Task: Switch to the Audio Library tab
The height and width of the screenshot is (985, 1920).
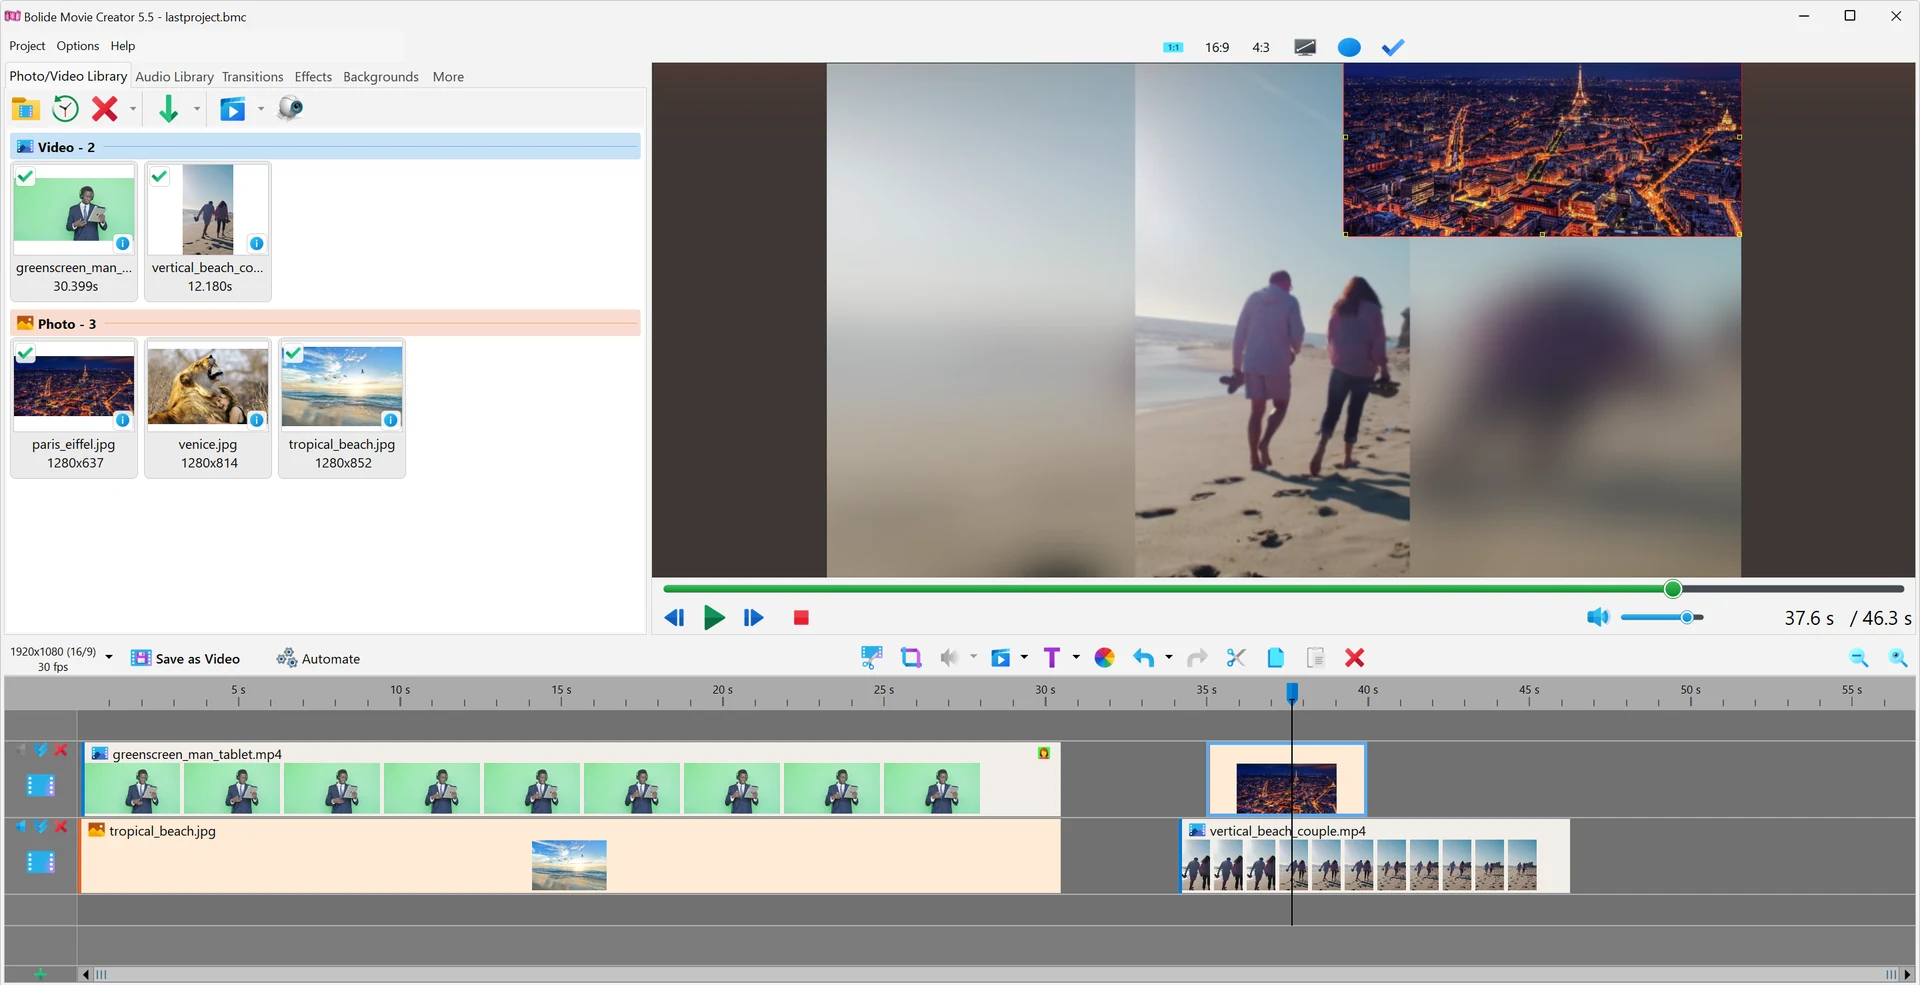Action: (174, 77)
